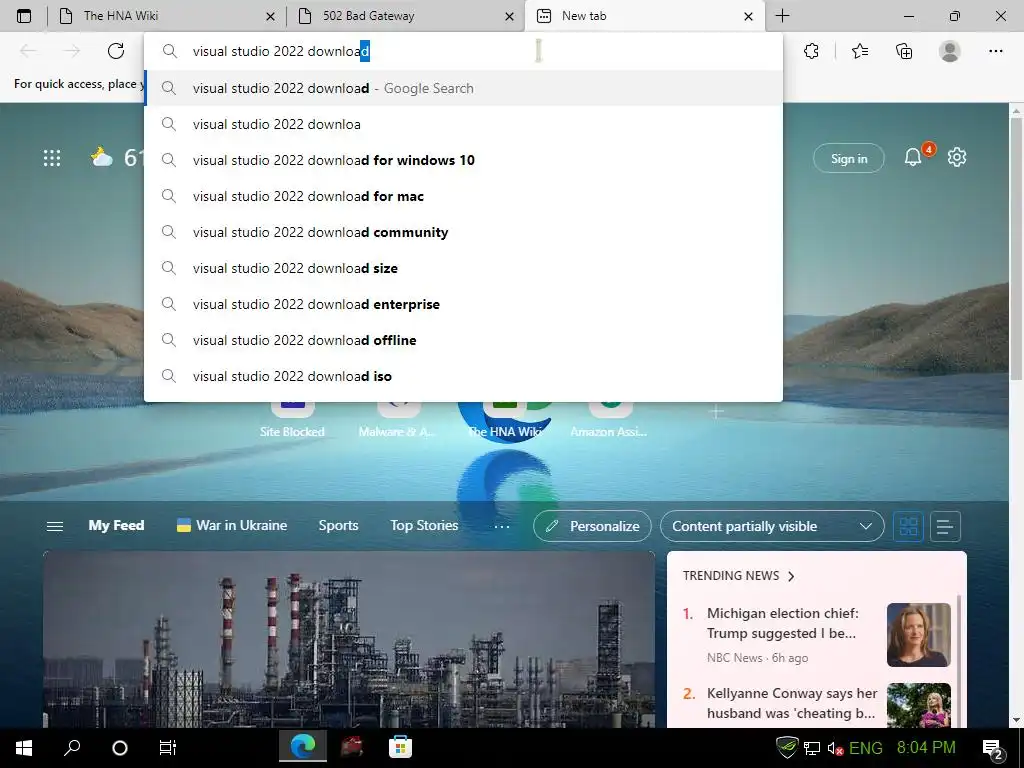Select suggestion 'download iso'
Viewport: 1024px width, 768px height.
(463, 376)
